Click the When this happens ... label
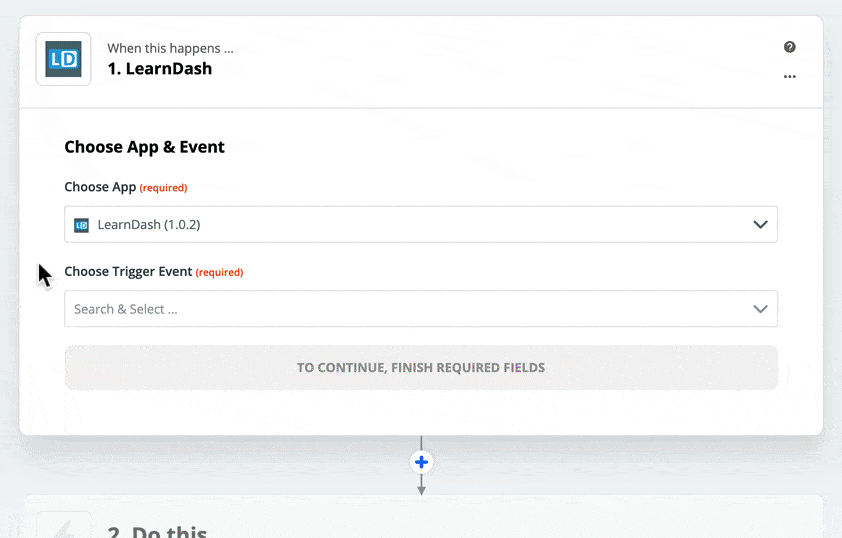 coord(170,48)
